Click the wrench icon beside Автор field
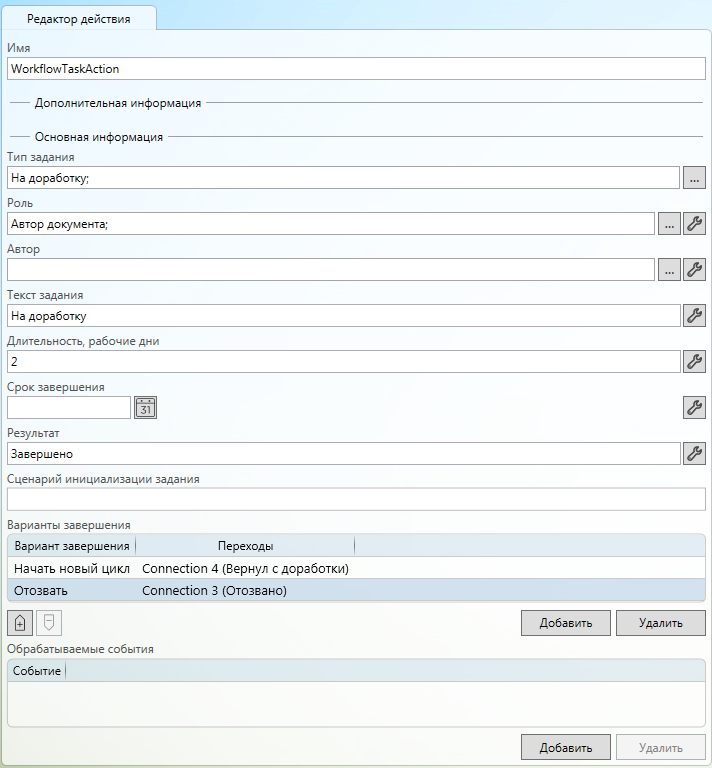The height and width of the screenshot is (768, 712). 695,269
